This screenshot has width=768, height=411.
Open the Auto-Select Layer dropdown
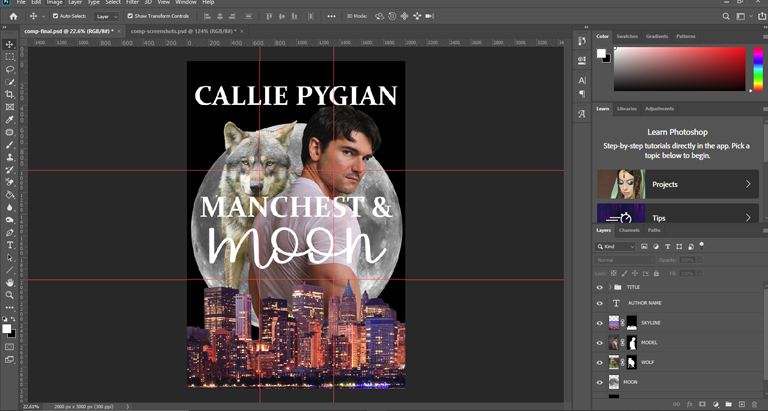(106, 16)
